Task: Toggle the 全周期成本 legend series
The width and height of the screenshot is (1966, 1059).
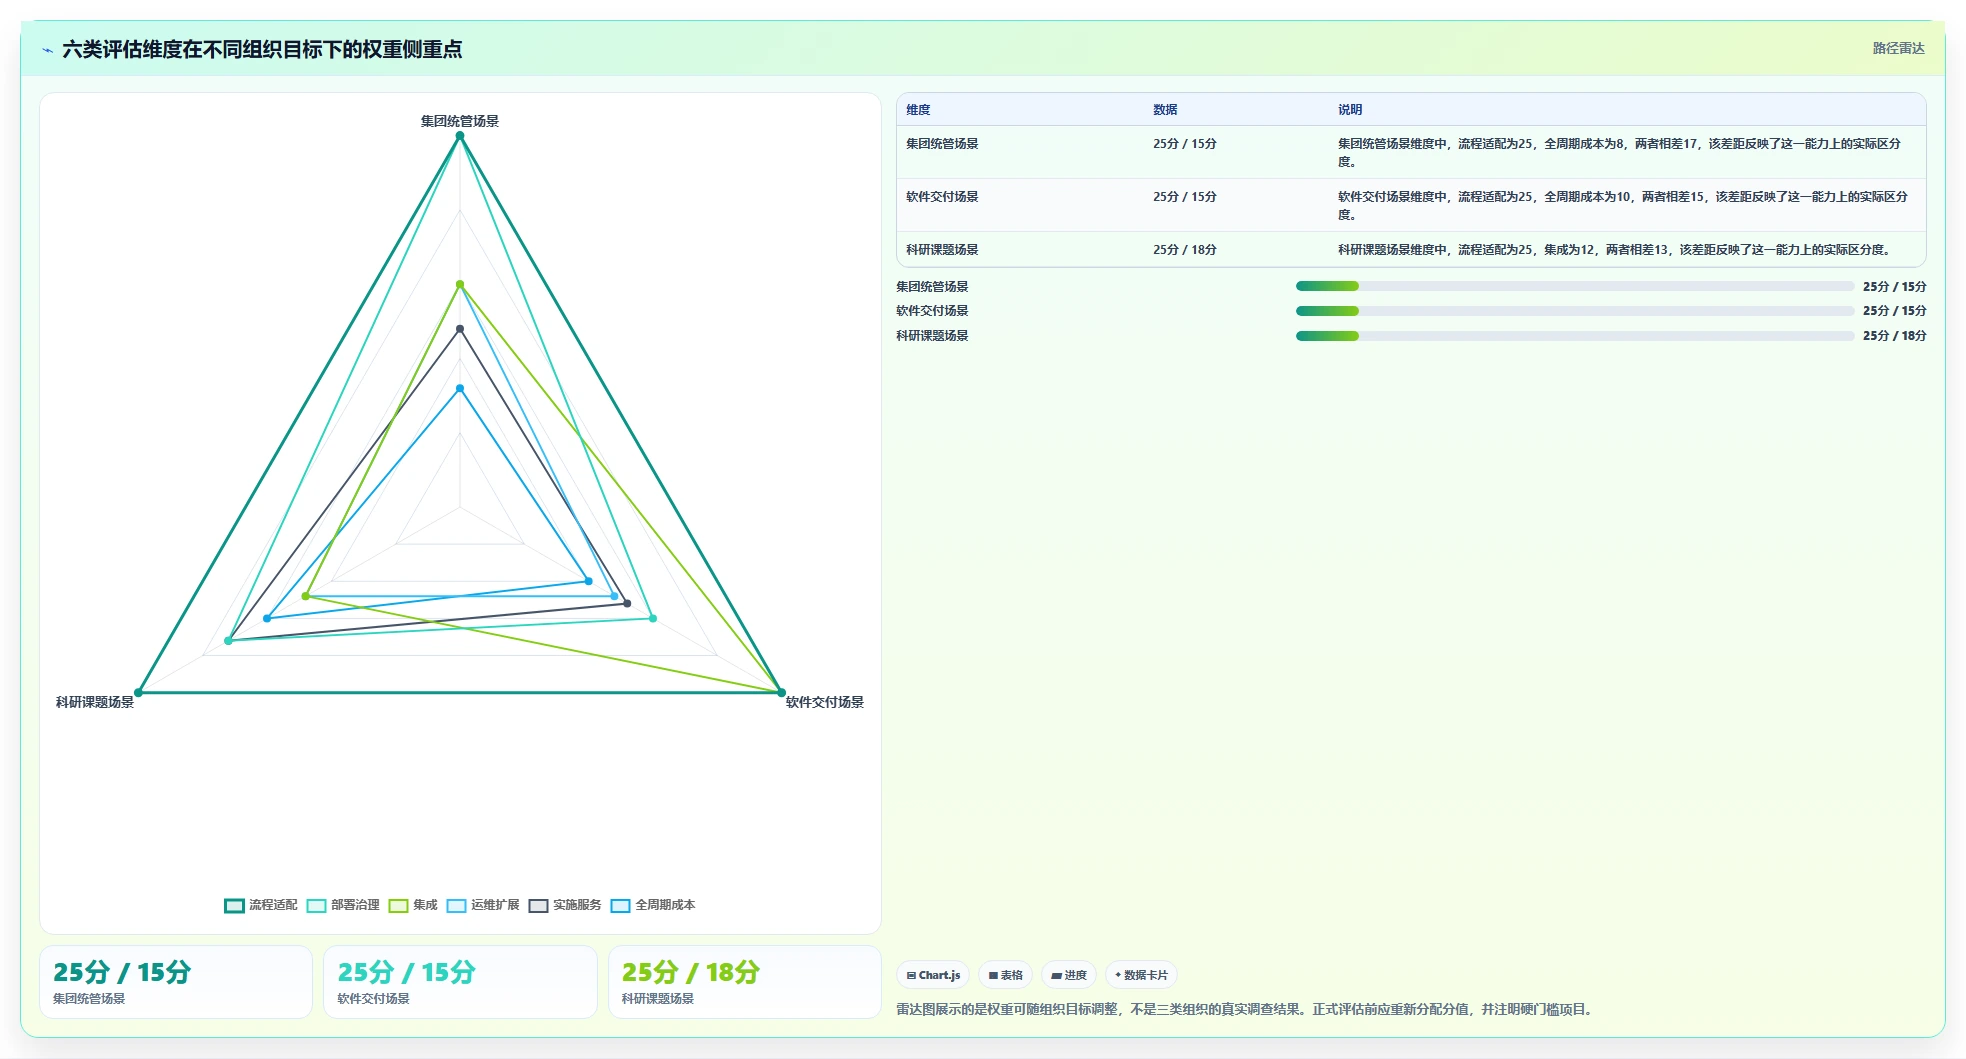Action: 653,905
